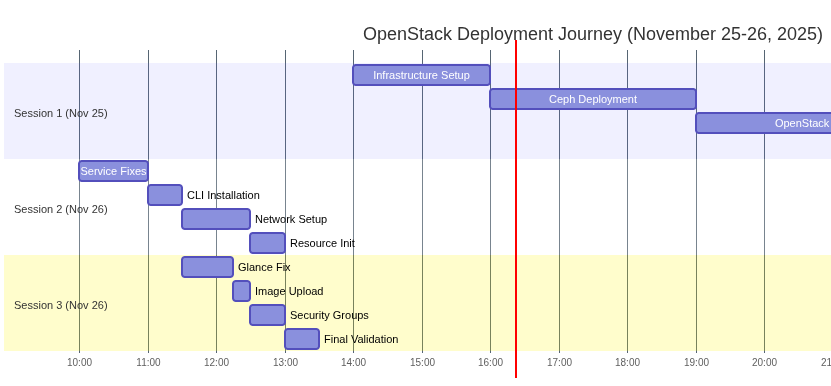Click the bar beside Security Groups
Viewport: 831px width, 386px height.
(x=268, y=315)
